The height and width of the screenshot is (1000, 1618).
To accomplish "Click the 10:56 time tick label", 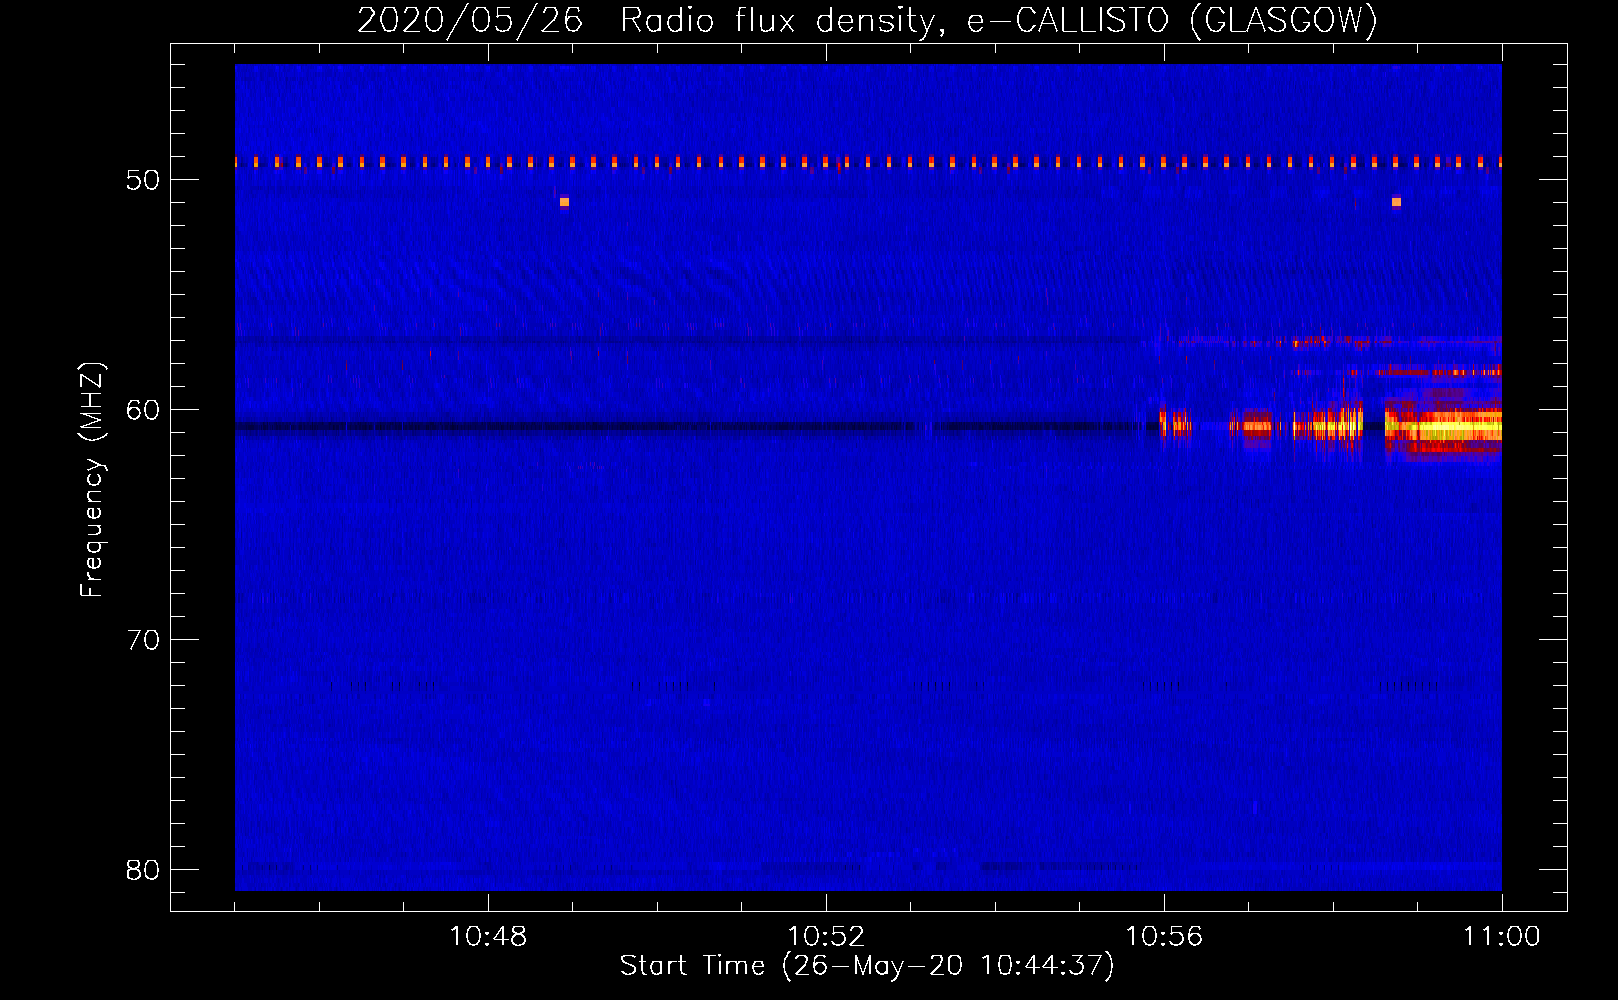I will (1164, 937).
